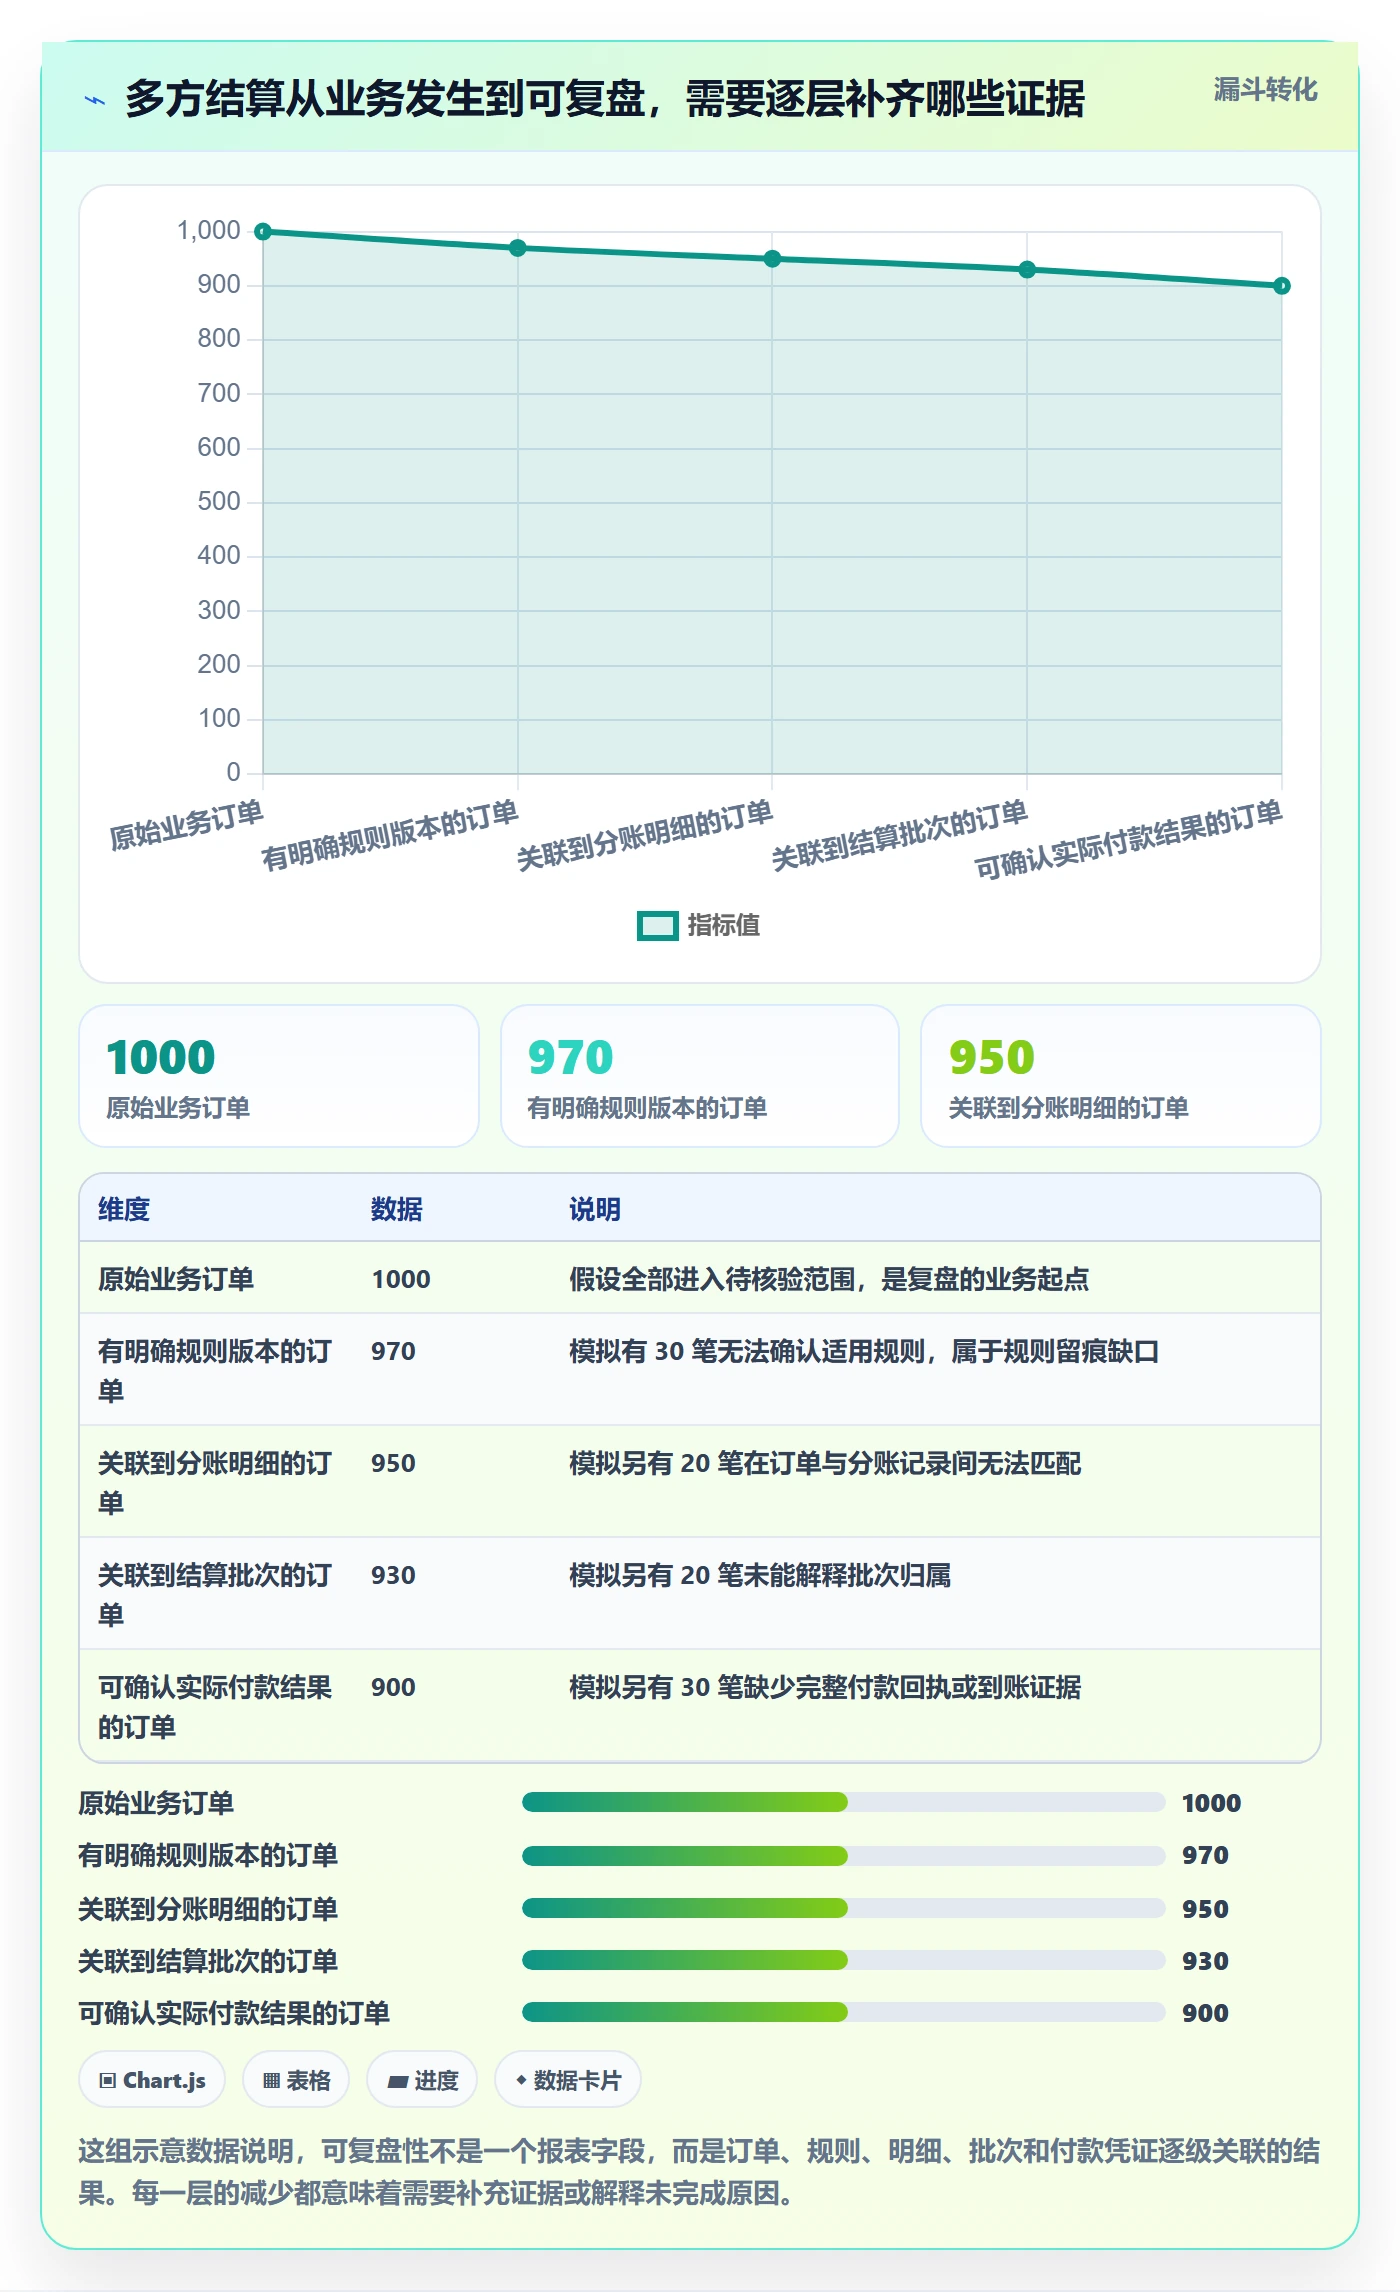Click the 500 y-axis label

[x=219, y=502]
